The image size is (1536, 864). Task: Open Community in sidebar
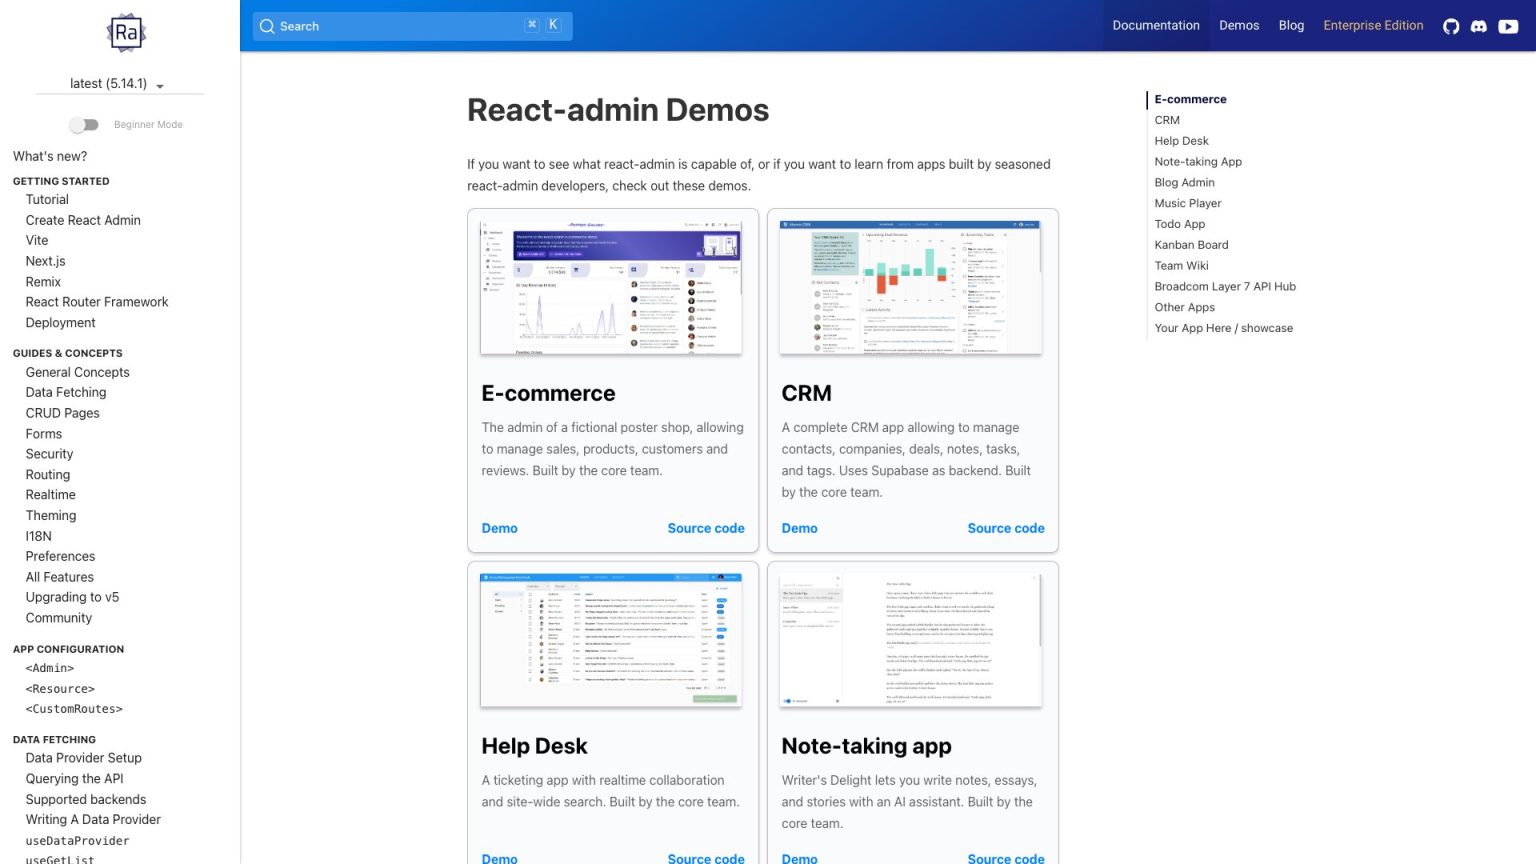[59, 618]
